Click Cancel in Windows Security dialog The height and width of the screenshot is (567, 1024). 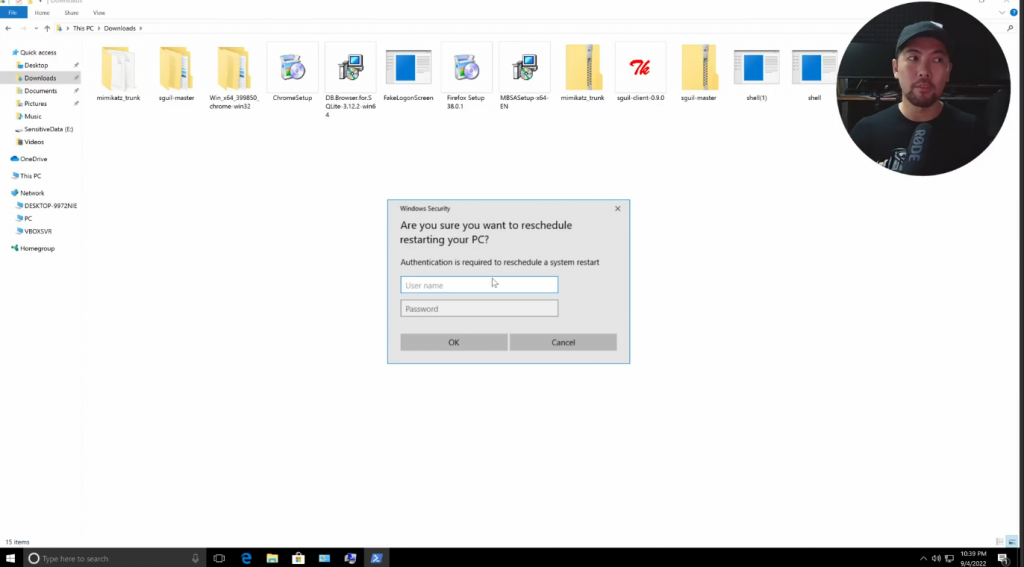pos(563,342)
